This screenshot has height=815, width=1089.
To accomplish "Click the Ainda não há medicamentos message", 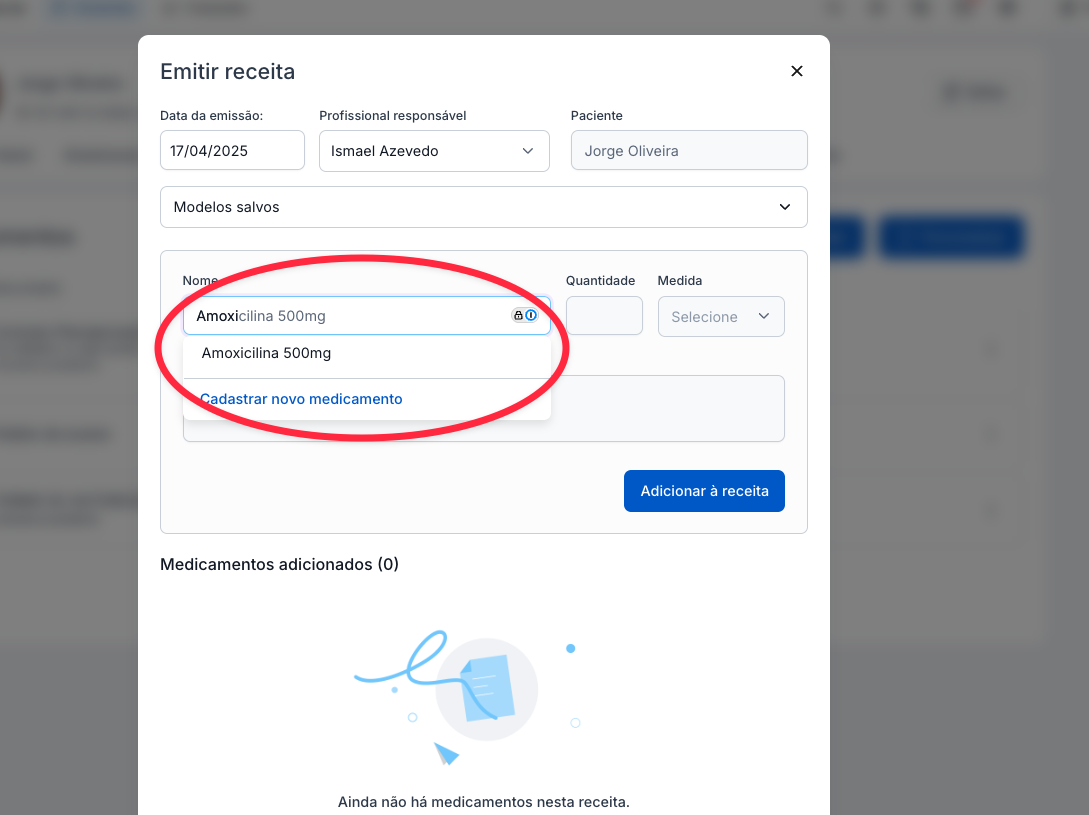I will point(483,802).
